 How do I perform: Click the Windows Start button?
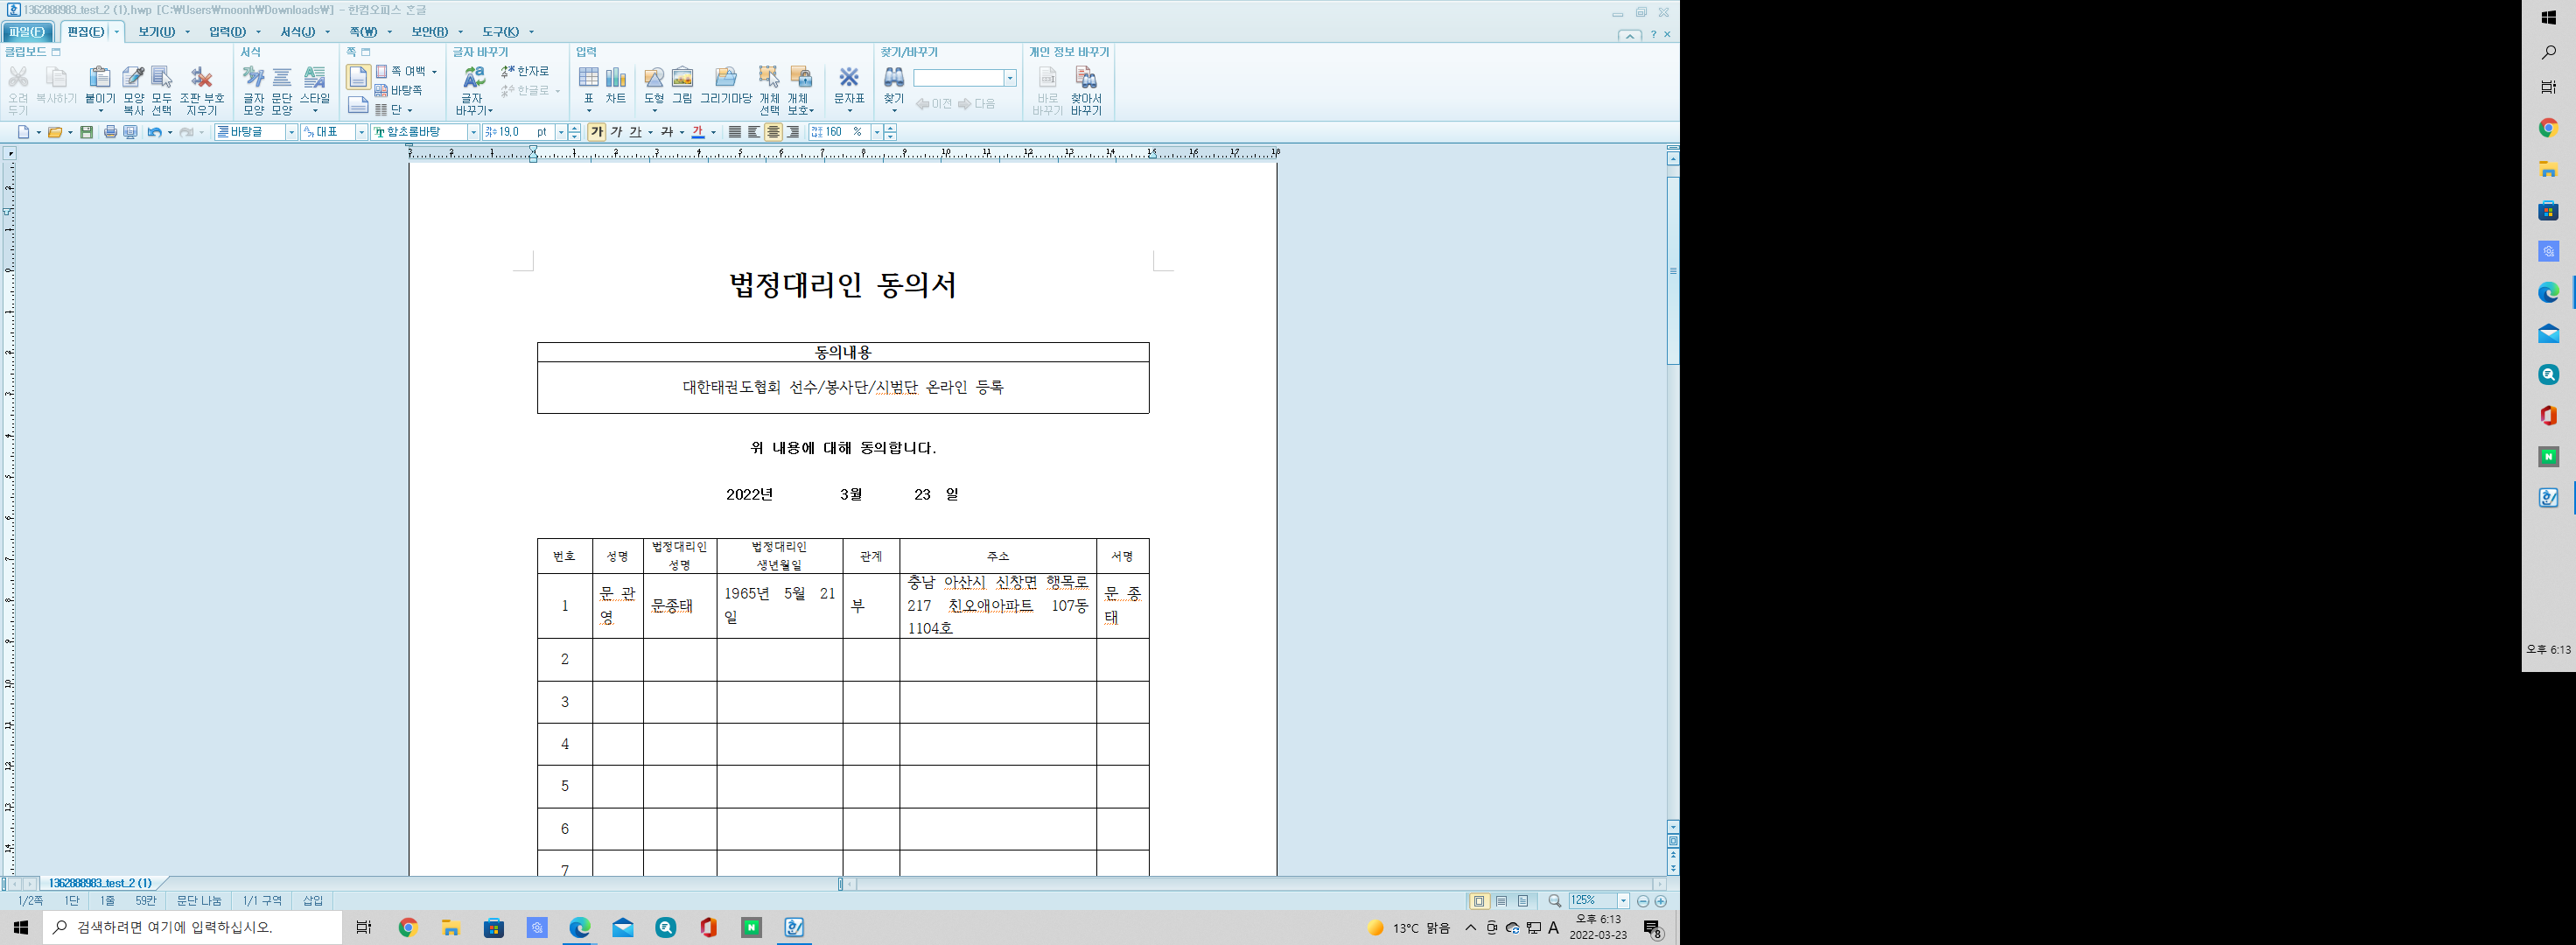coord(21,928)
